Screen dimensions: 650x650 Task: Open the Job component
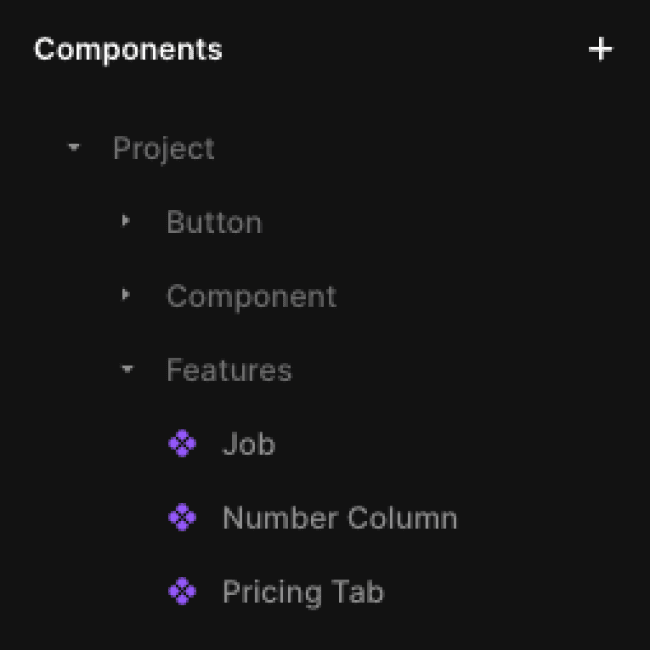click(248, 444)
